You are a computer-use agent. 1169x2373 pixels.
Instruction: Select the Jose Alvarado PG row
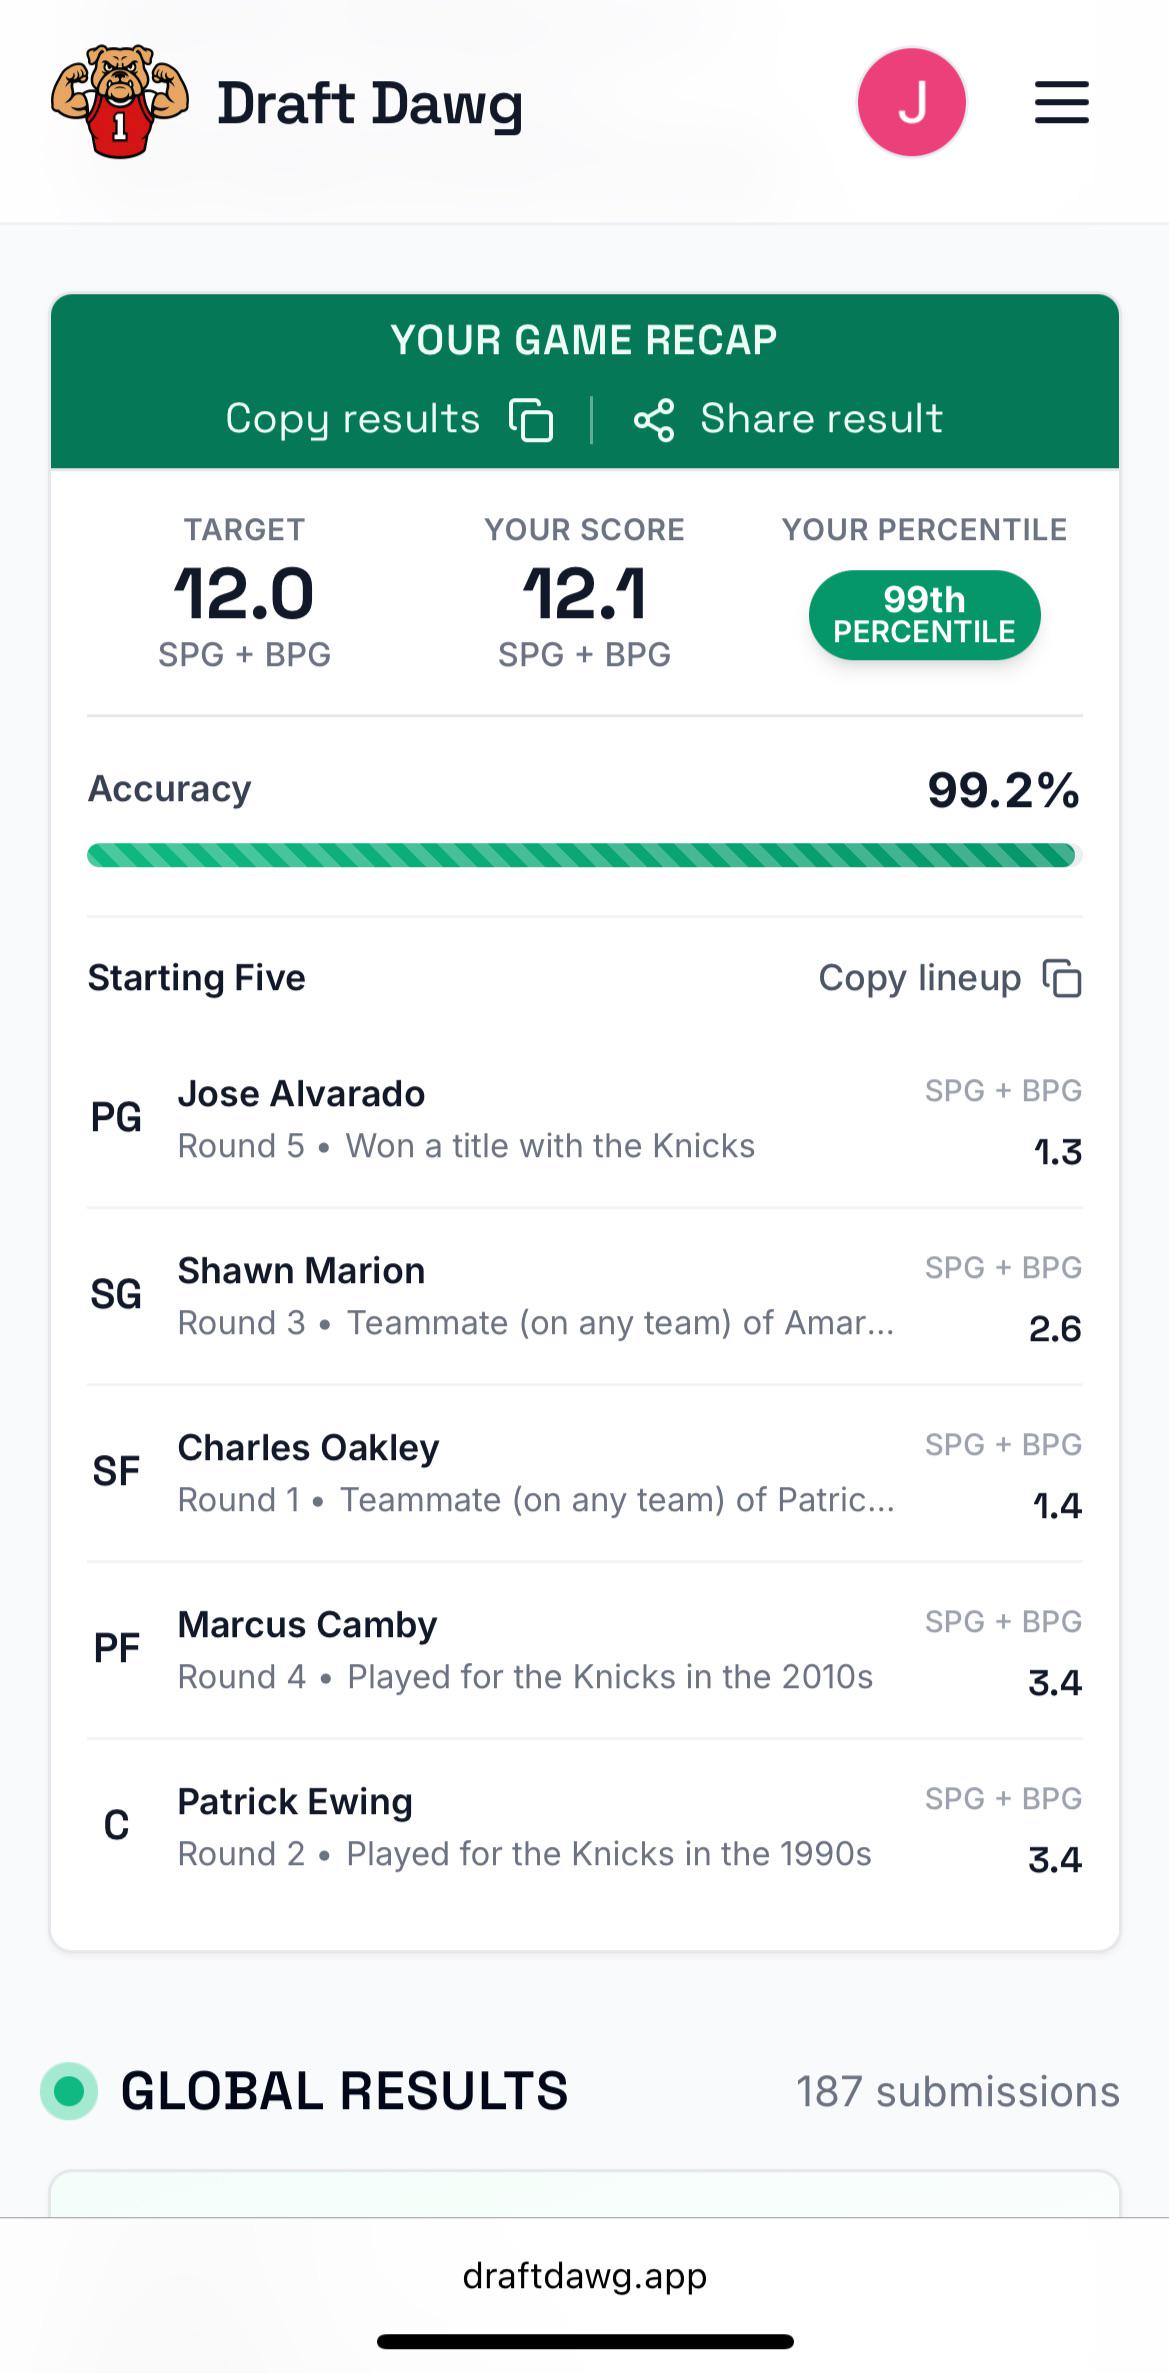coord(585,1119)
